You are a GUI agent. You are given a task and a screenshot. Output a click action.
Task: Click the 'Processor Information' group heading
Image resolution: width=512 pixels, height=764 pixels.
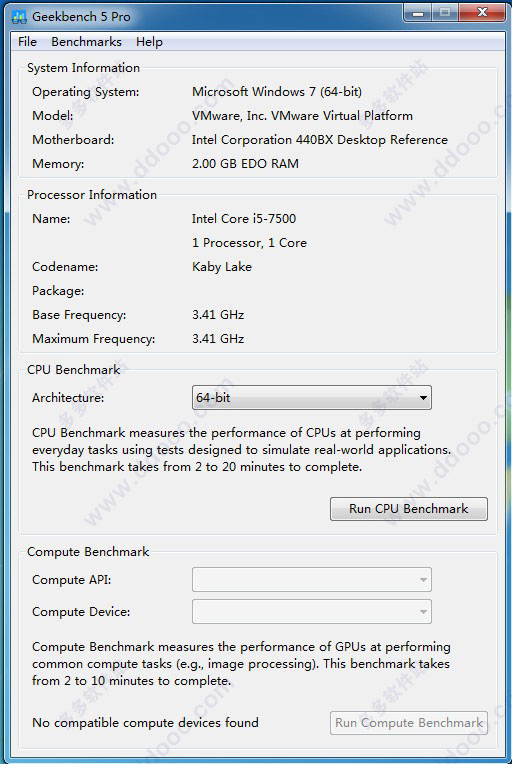tap(92, 195)
